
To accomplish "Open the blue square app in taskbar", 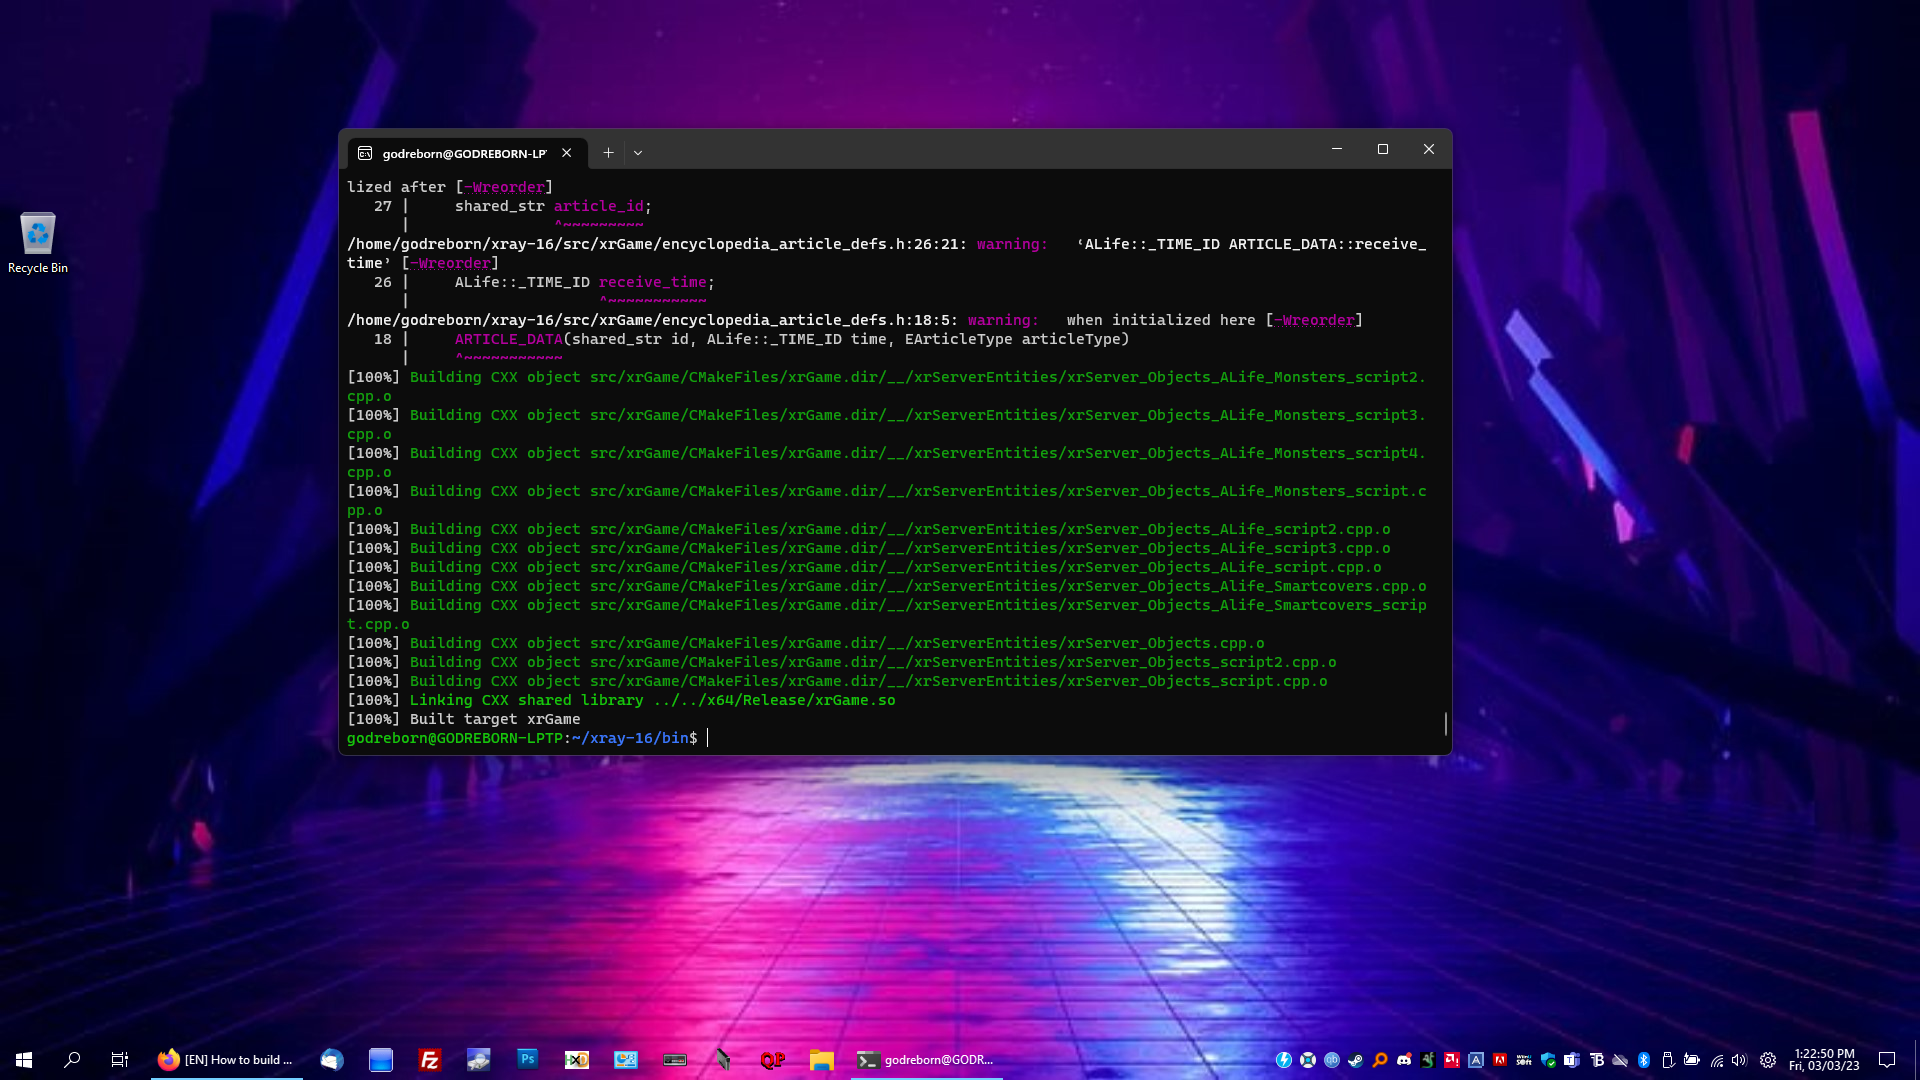I will pyautogui.click(x=381, y=1060).
